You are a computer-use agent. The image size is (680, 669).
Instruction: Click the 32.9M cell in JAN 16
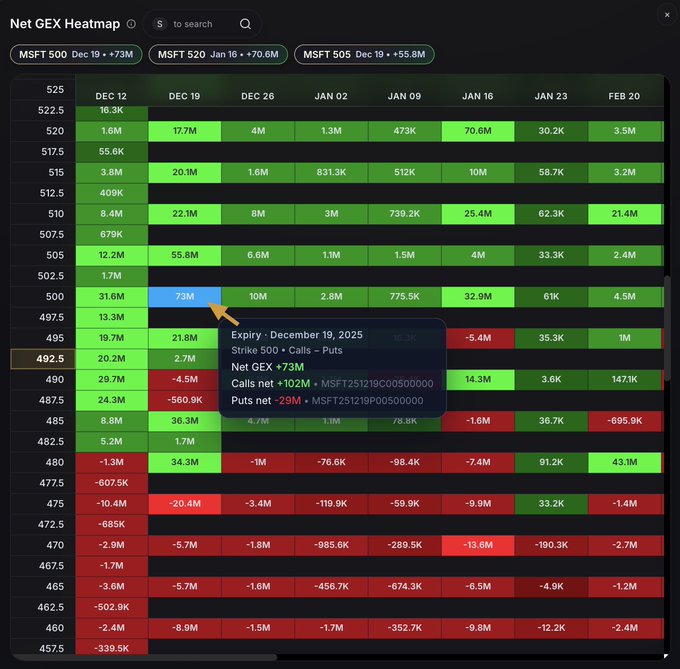point(478,297)
